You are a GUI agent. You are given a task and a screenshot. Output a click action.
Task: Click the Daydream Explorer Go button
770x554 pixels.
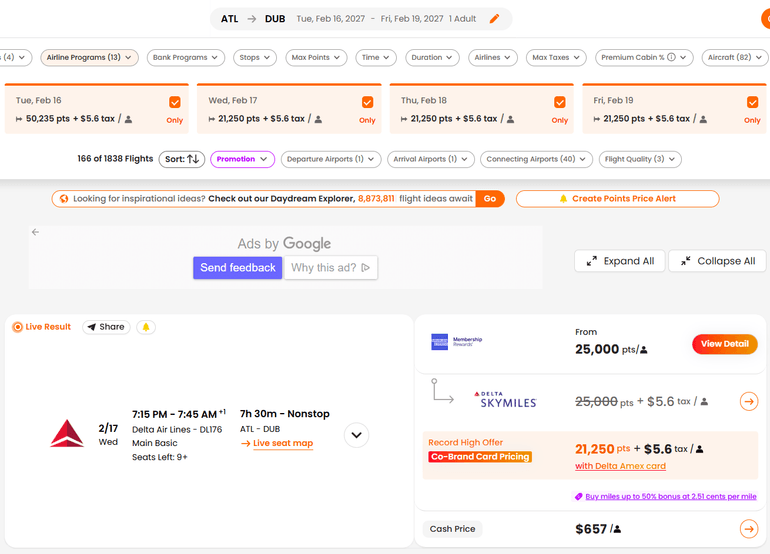pyautogui.click(x=490, y=199)
